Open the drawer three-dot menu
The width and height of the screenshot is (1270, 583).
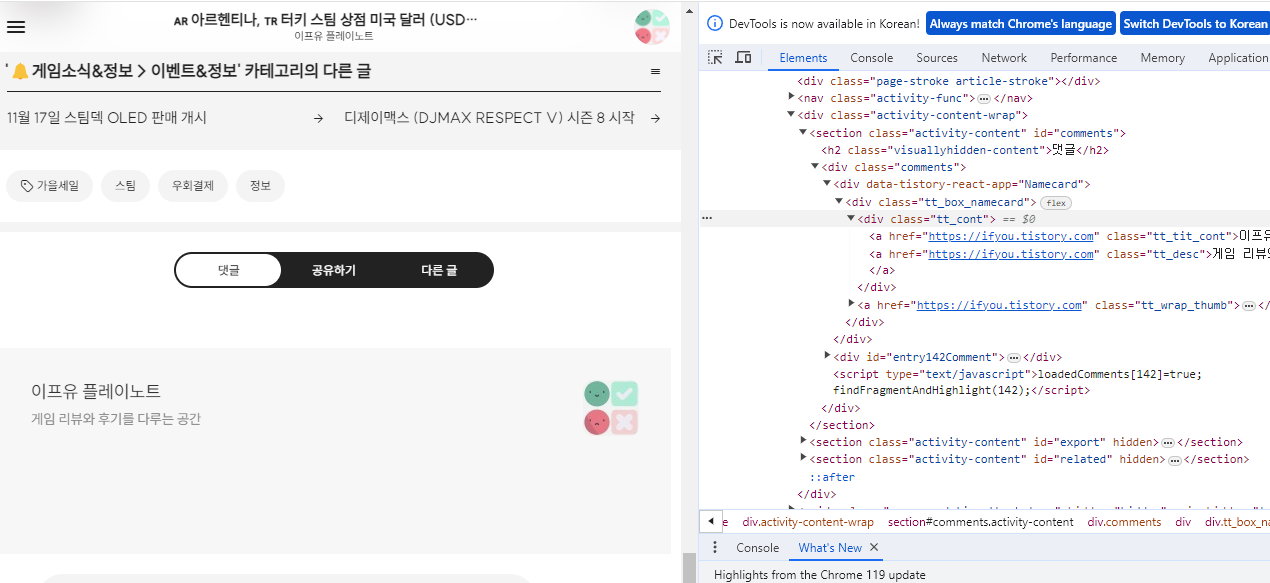(x=715, y=548)
